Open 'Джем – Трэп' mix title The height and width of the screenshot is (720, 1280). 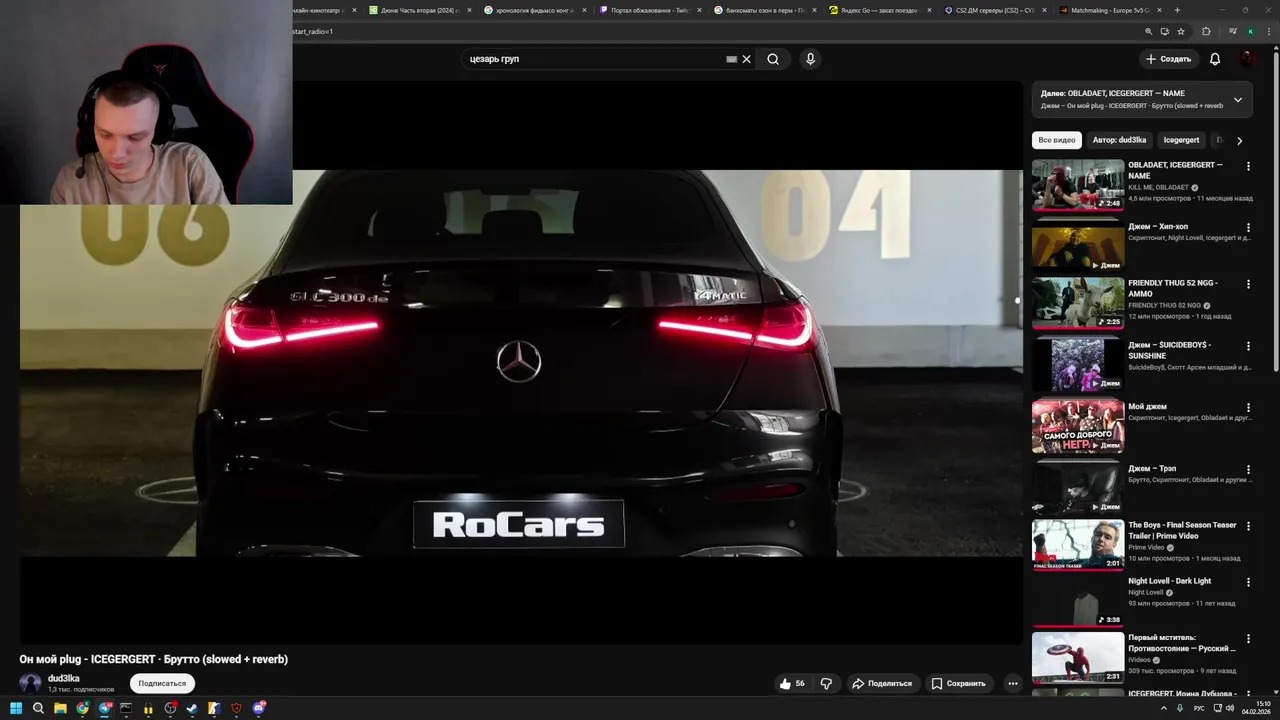[x=1152, y=469]
